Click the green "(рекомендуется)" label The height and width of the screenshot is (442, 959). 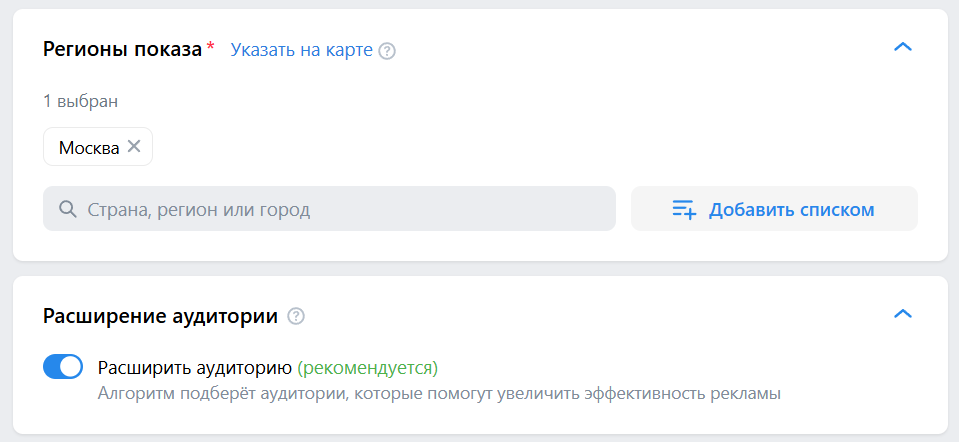(x=368, y=367)
